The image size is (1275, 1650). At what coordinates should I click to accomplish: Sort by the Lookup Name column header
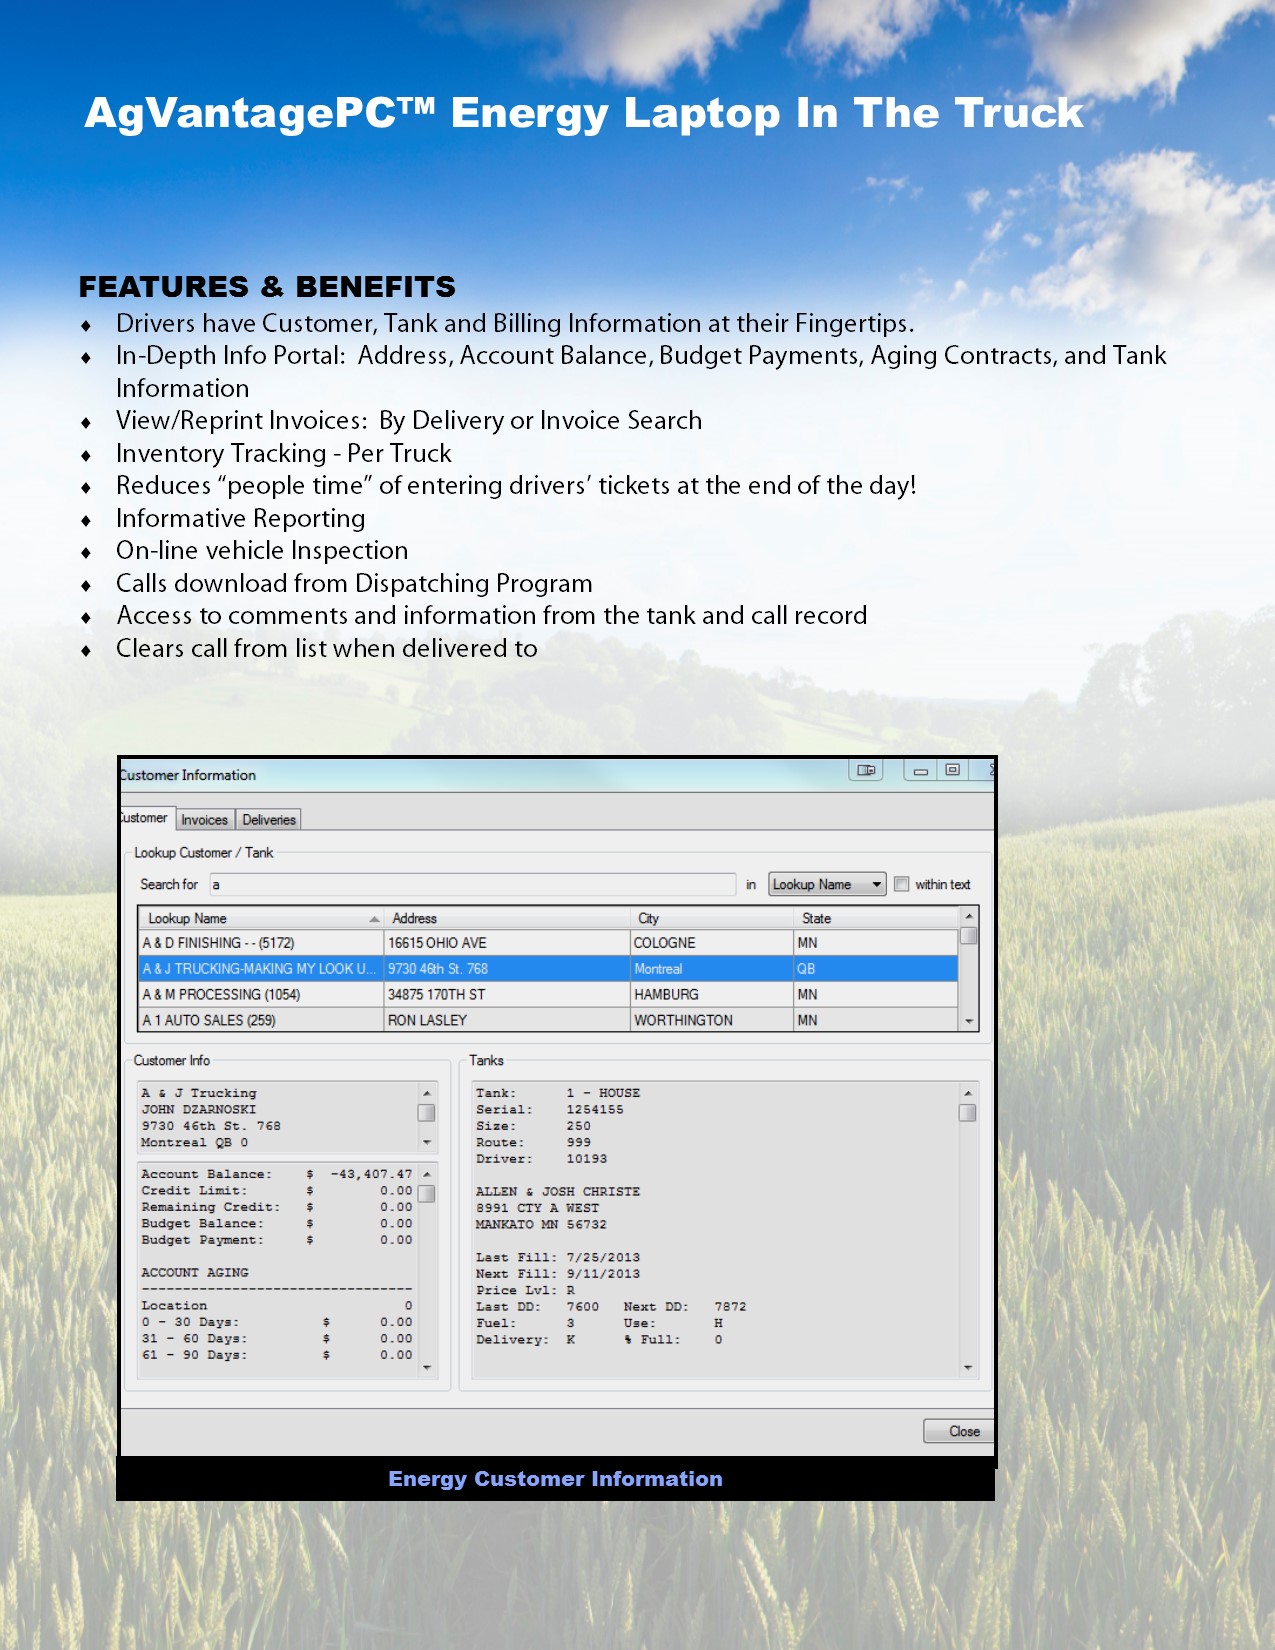click(262, 918)
